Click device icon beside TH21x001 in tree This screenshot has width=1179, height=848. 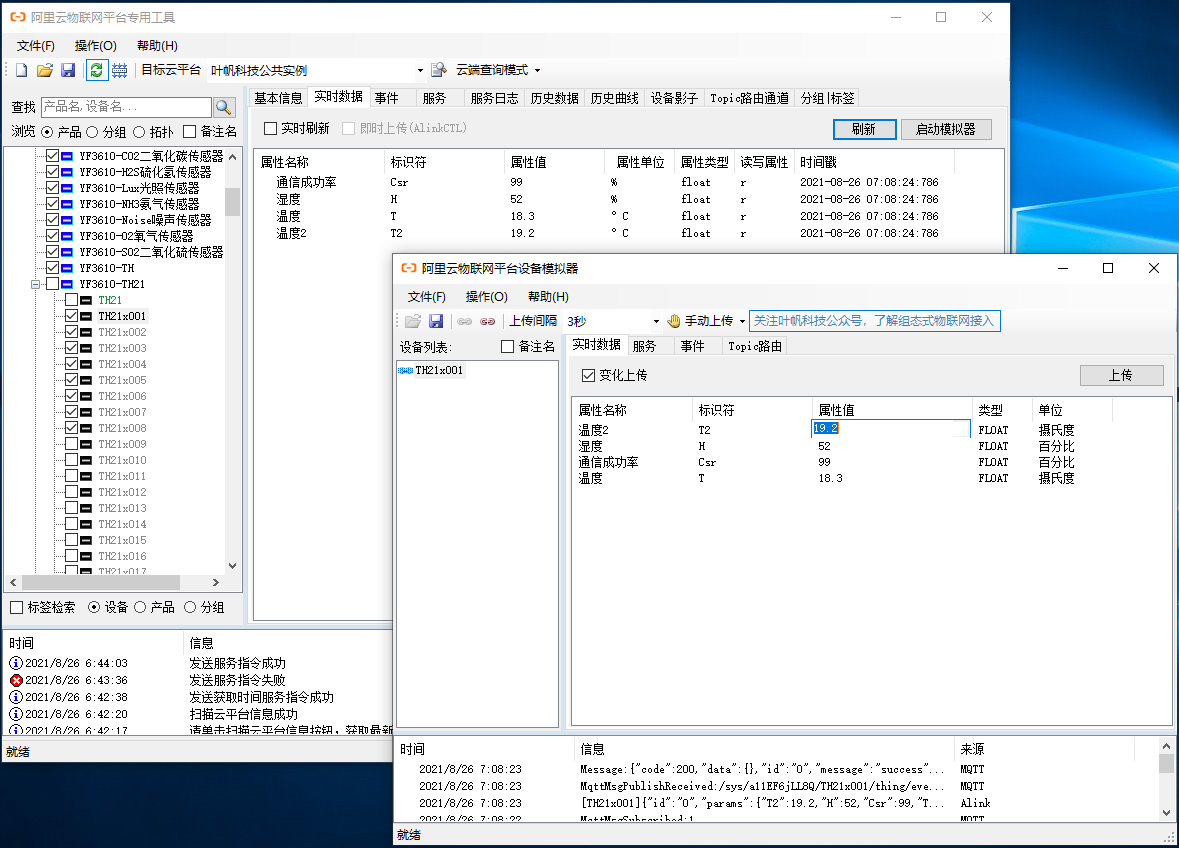click(86, 316)
